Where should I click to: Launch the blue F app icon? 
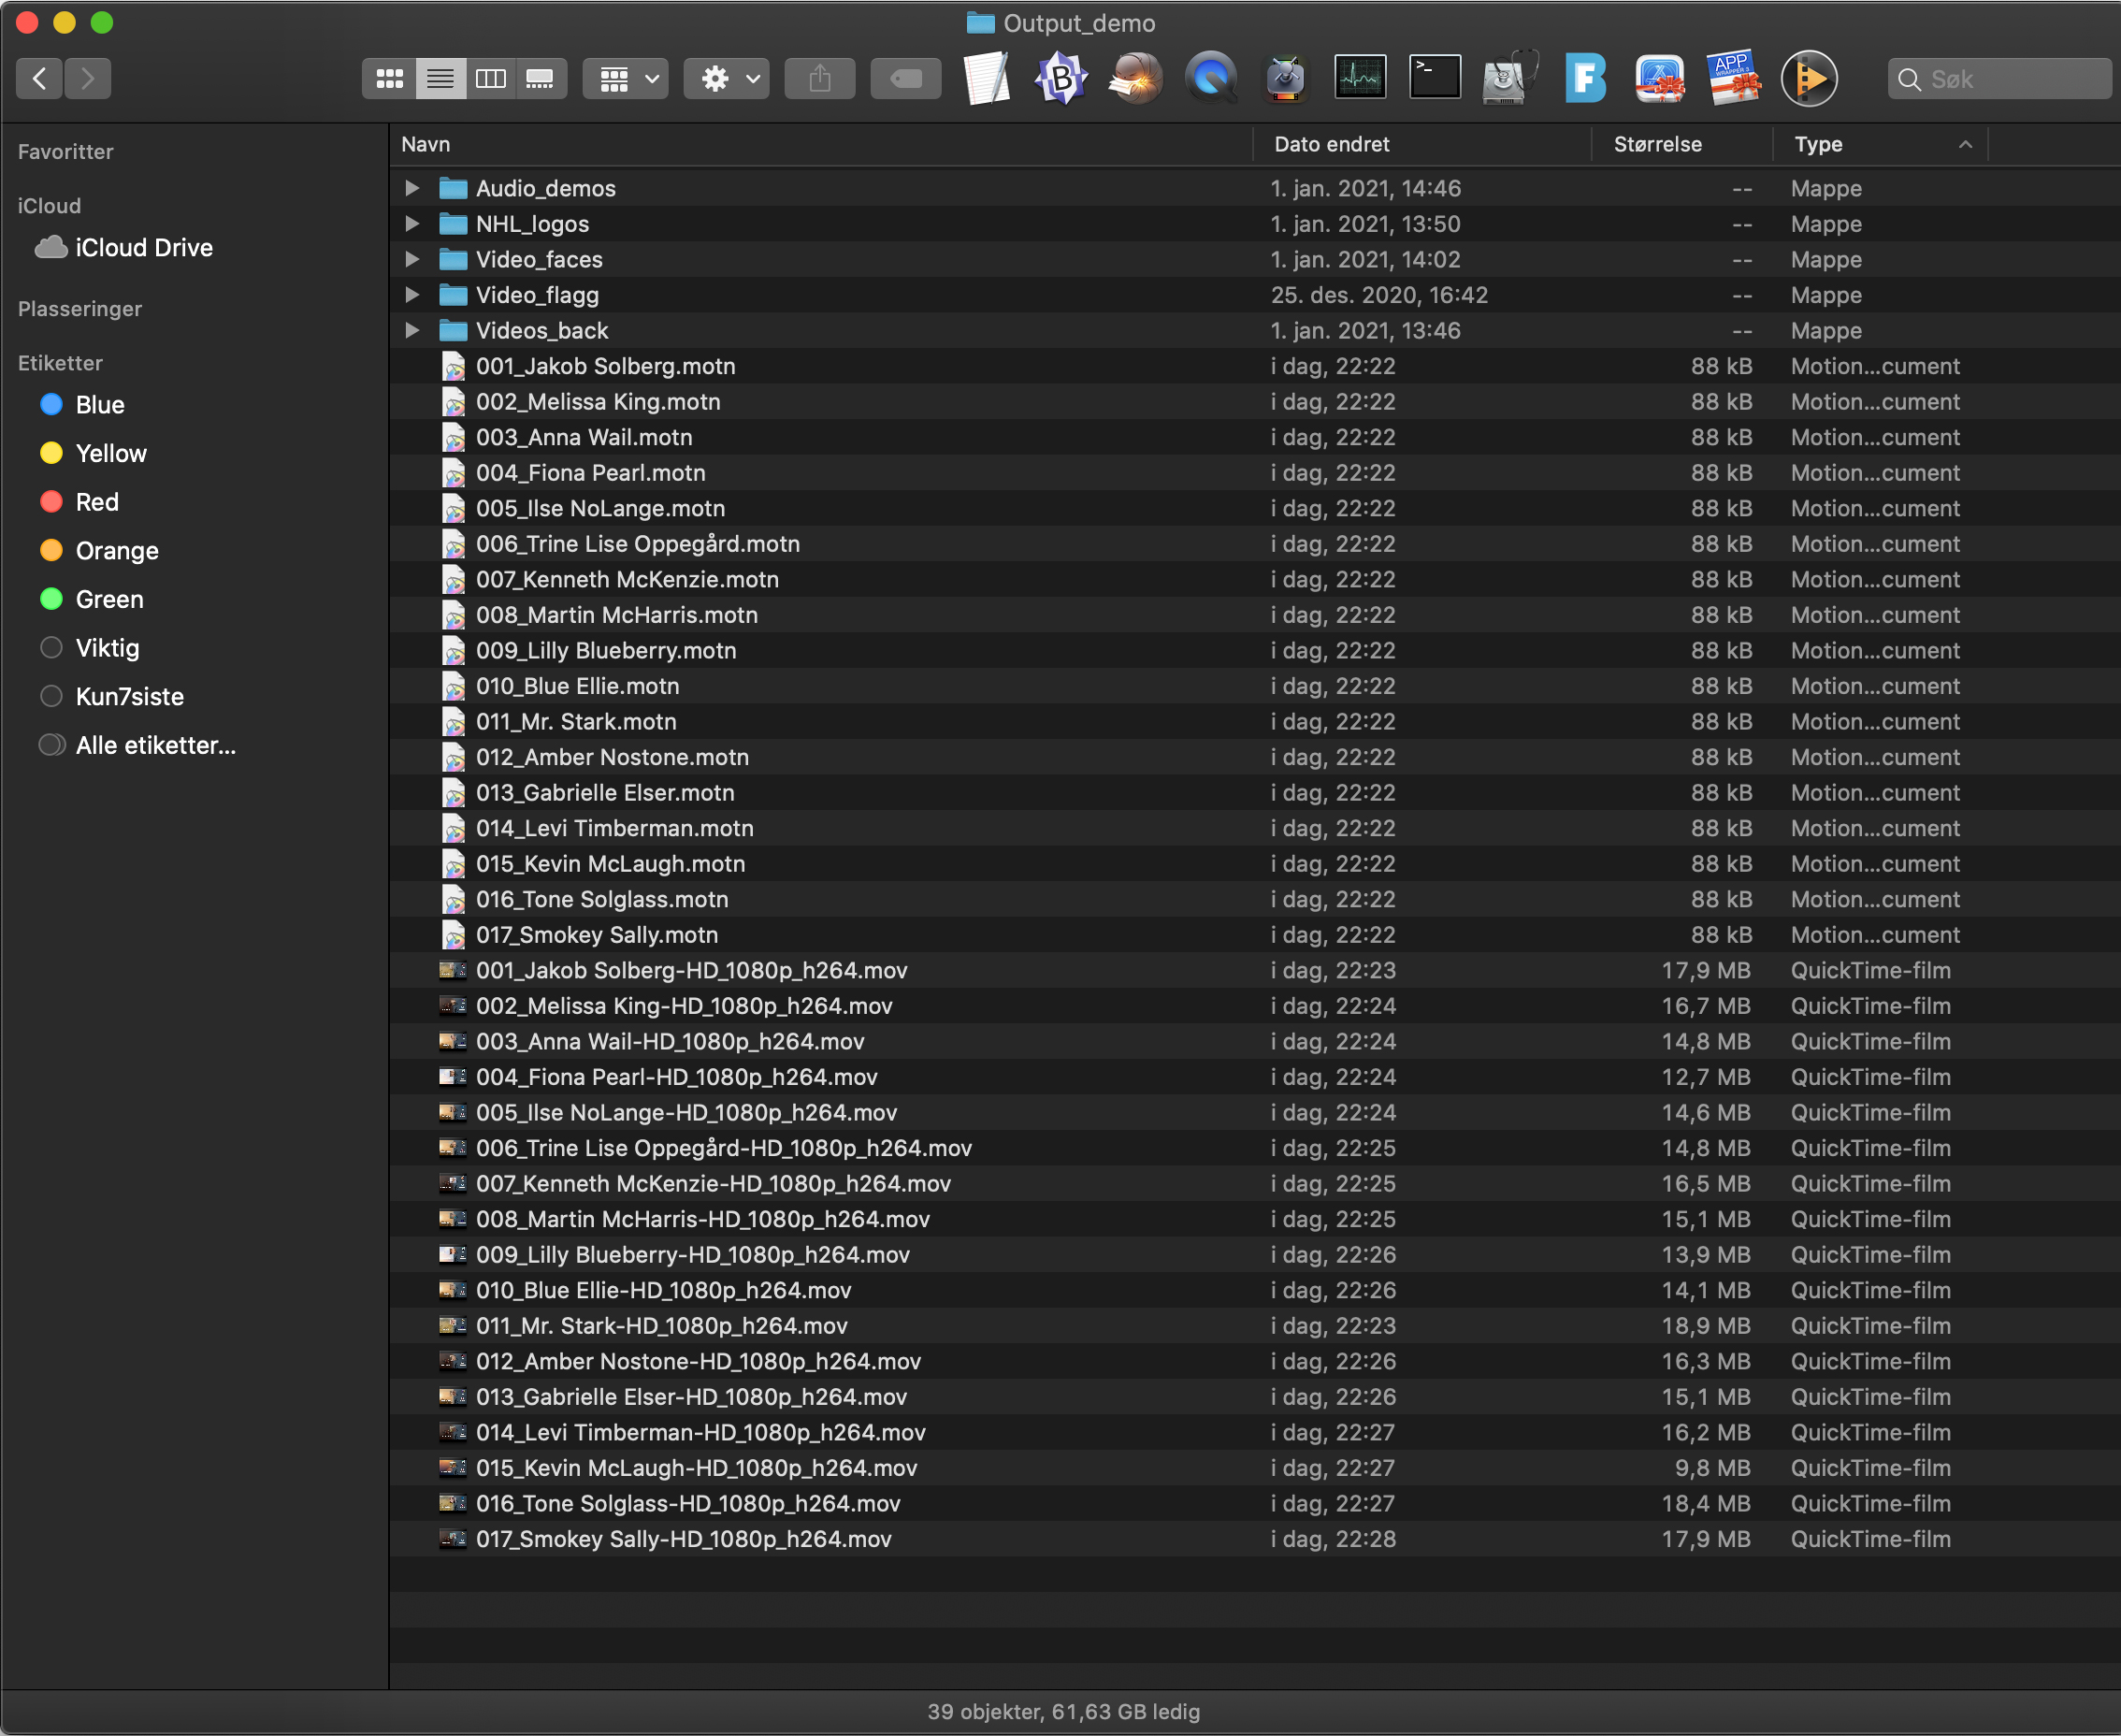pyautogui.click(x=1585, y=78)
